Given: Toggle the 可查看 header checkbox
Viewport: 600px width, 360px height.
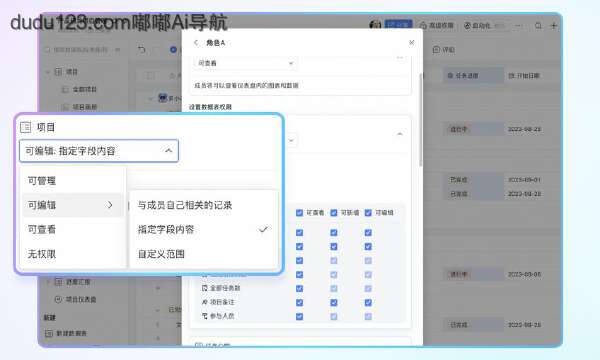Looking at the screenshot, I should (x=299, y=213).
